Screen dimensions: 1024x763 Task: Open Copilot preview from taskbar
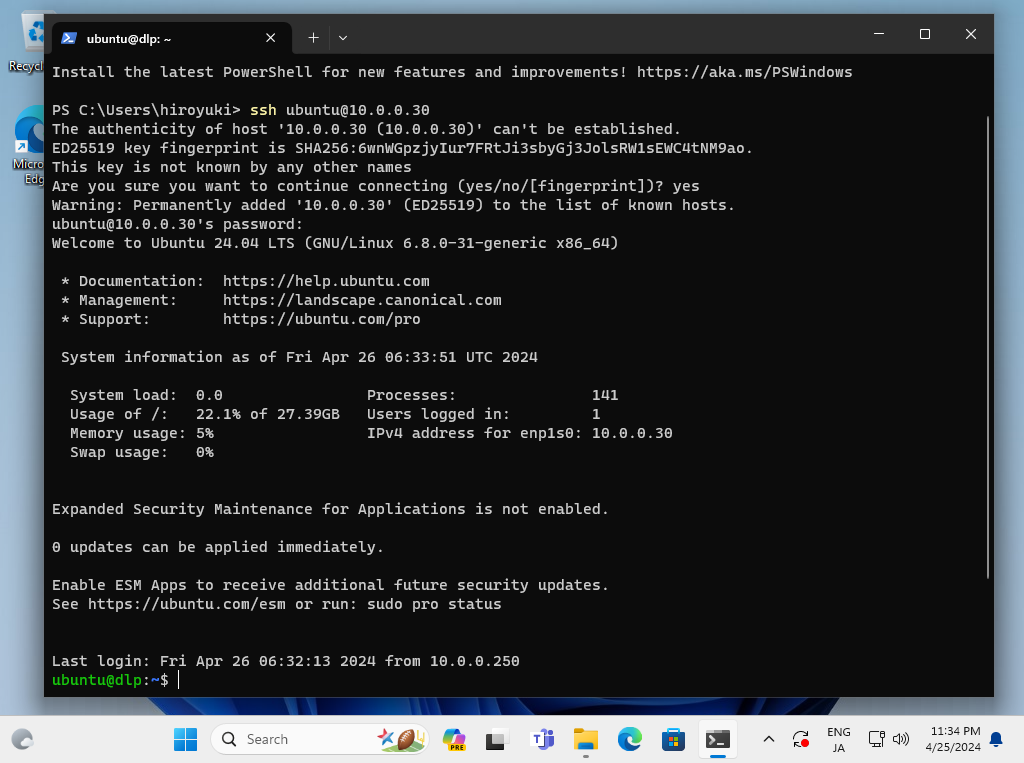click(x=455, y=739)
